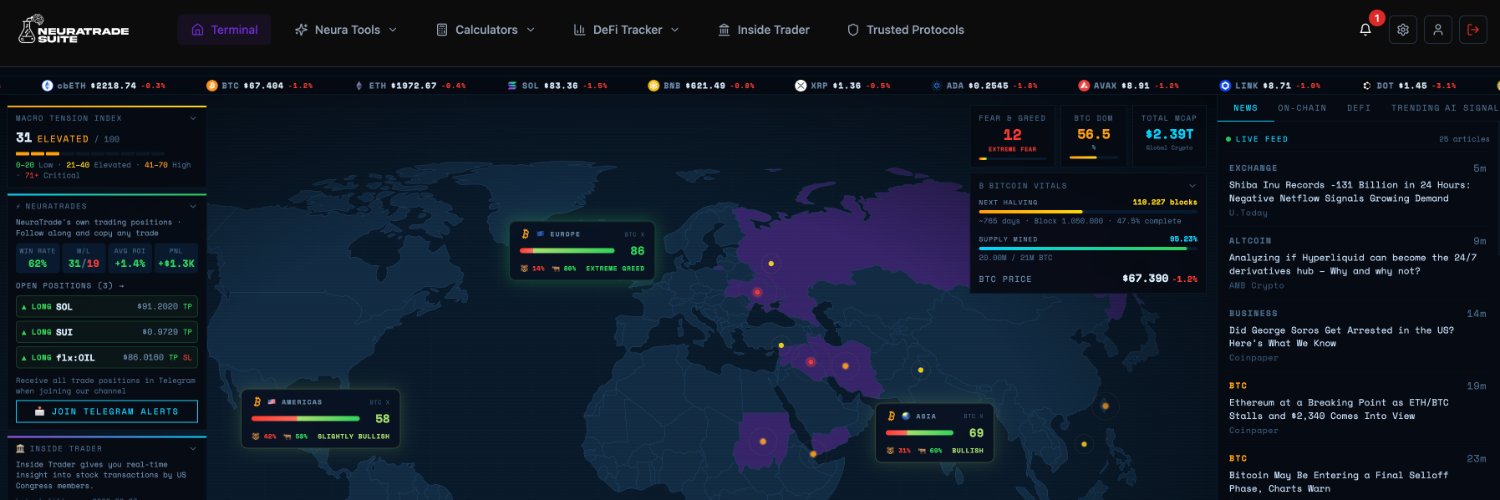
Task: Open Inside Trader in top navigation
Action: click(764, 30)
